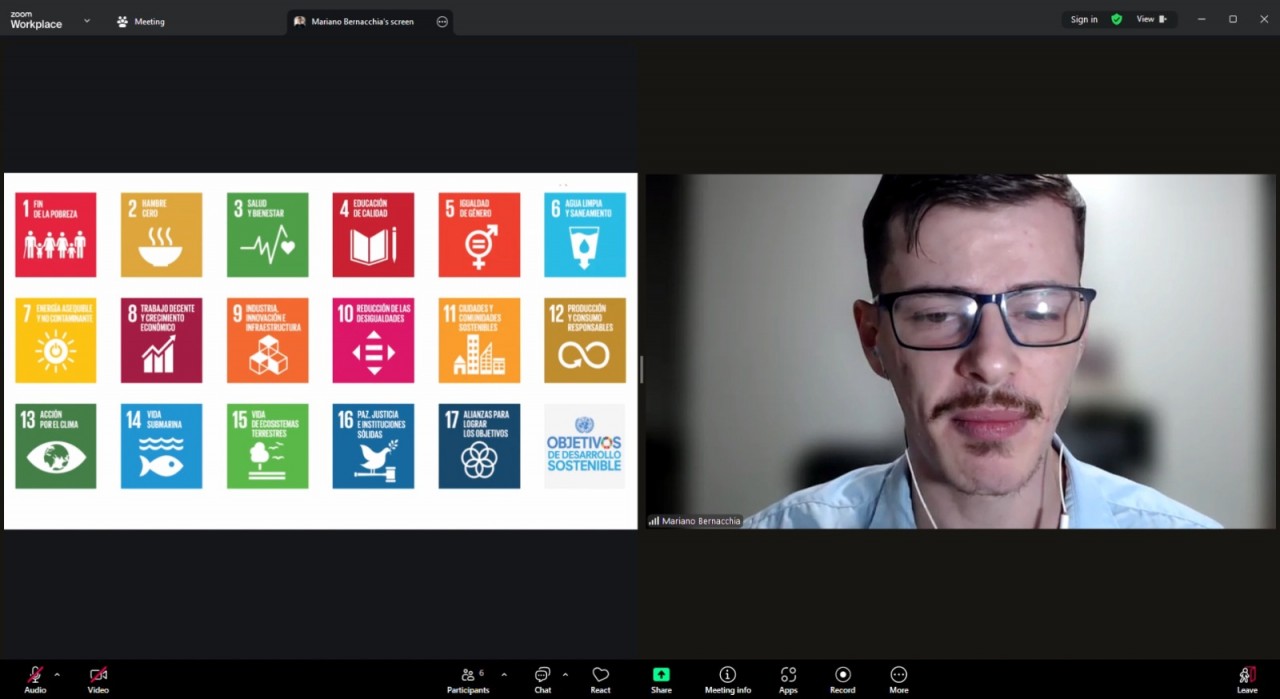Open the Participants panel
1280x699 pixels.
(x=468, y=676)
